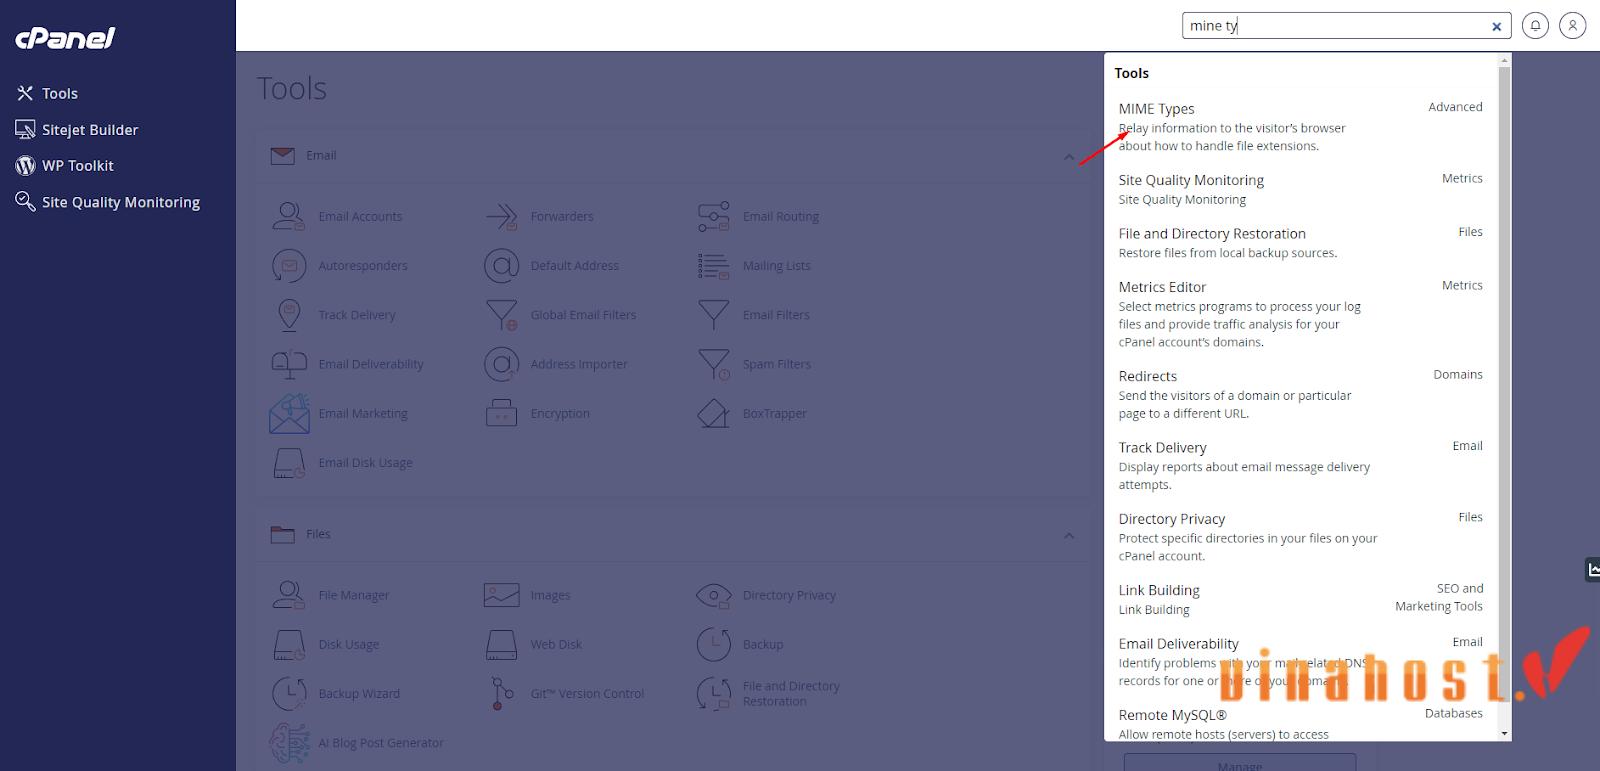Open the BoxTrapper icon
The width and height of the screenshot is (1600, 771).
click(x=713, y=413)
